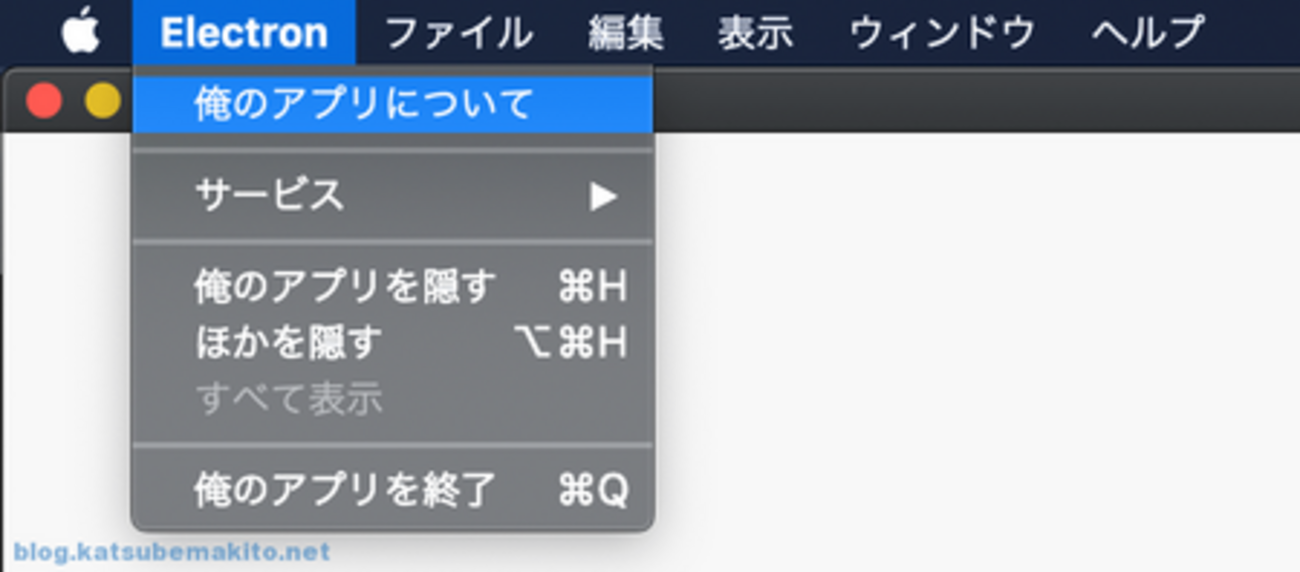Image resolution: width=1300 pixels, height=572 pixels.
Task: Open the Apple logo menu
Action: (x=81, y=32)
